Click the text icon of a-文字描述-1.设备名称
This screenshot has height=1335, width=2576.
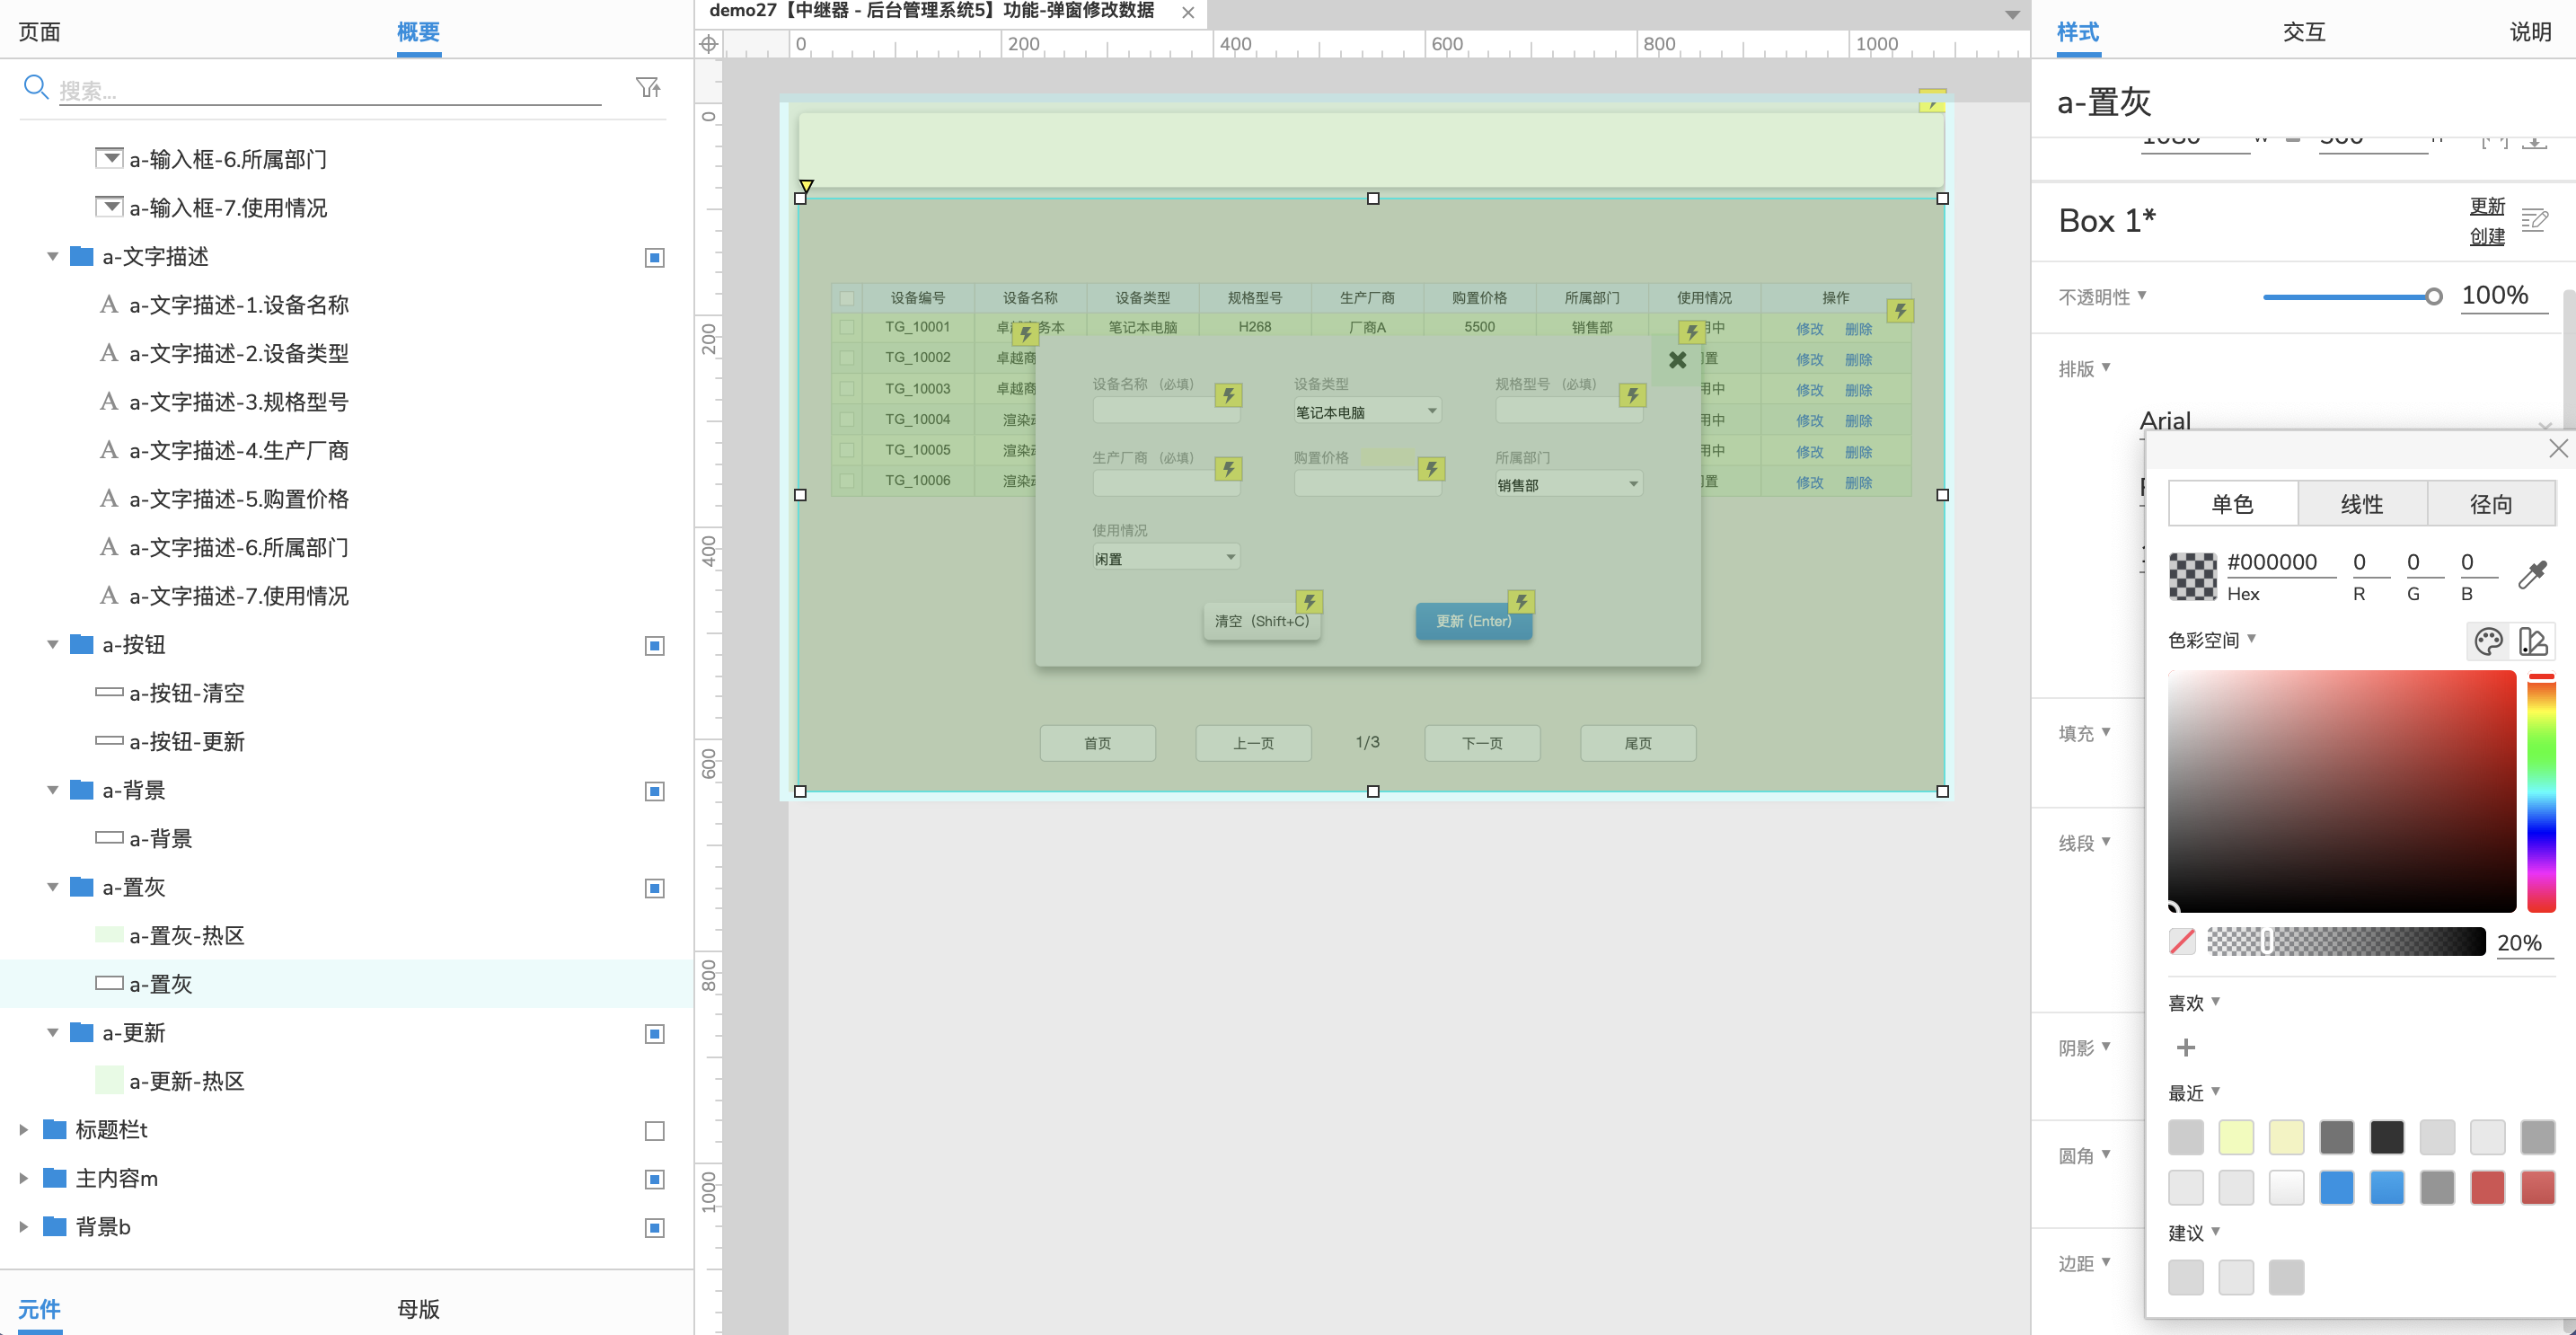tap(109, 304)
